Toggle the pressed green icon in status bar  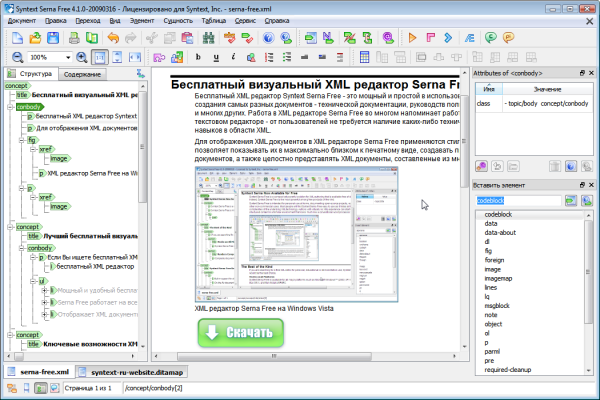[x=41, y=388]
